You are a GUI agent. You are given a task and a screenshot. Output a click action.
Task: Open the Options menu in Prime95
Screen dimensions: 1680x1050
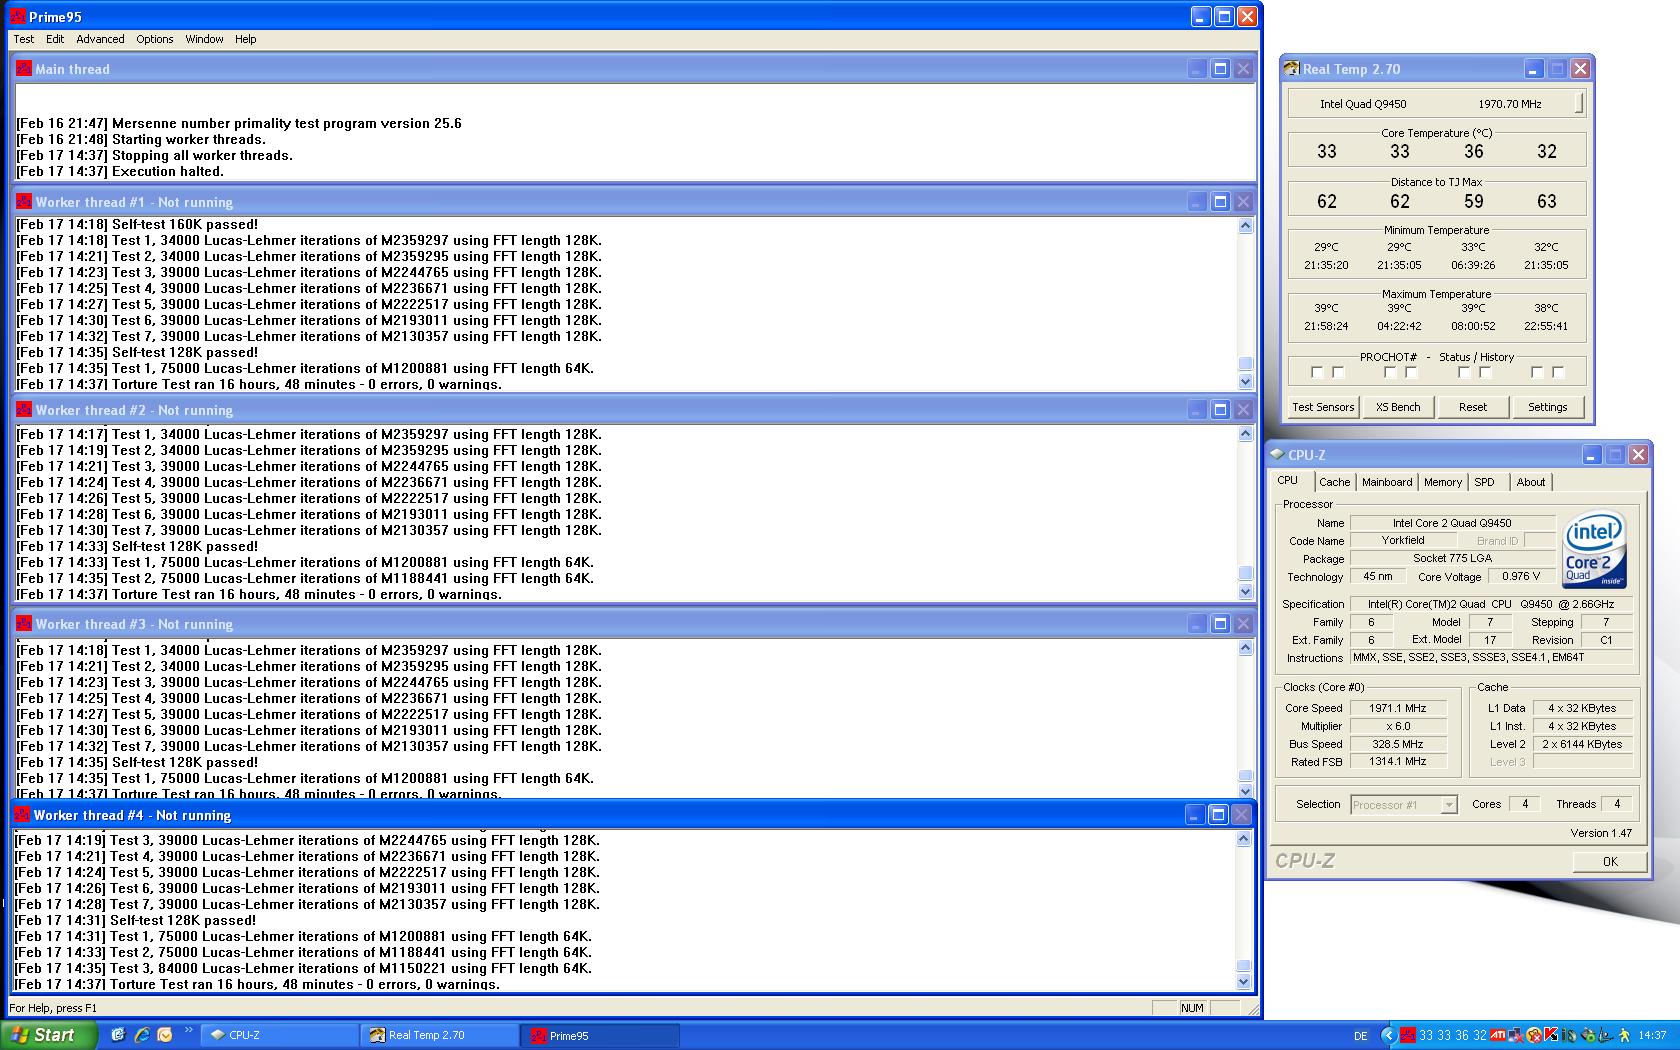(x=155, y=39)
